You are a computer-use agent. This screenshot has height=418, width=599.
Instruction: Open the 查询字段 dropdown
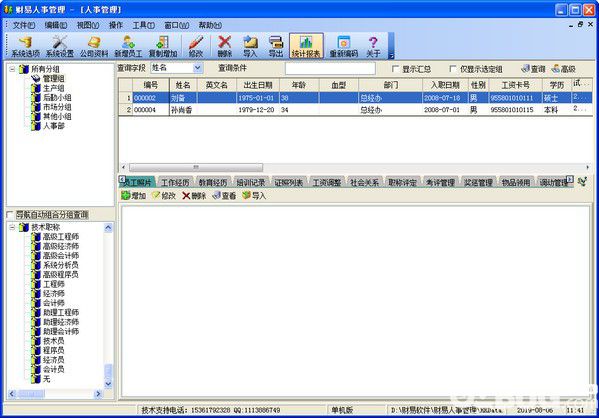[x=197, y=68]
